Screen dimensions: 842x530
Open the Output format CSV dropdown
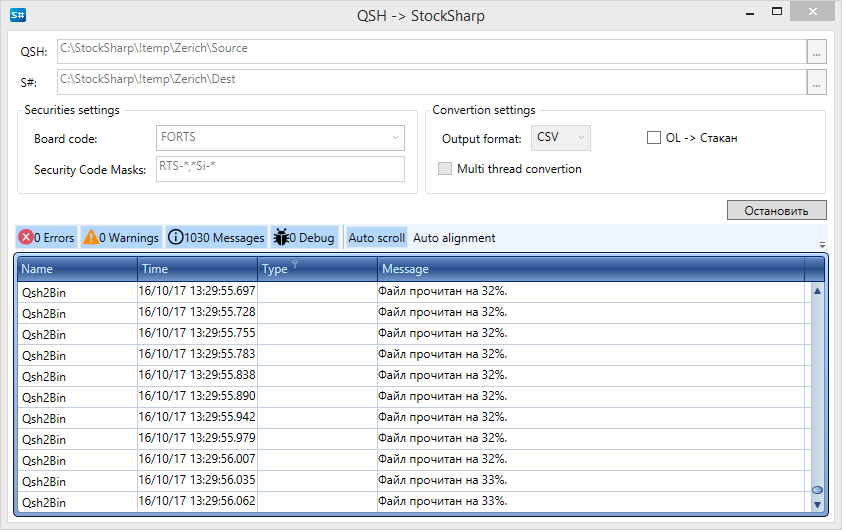[561, 138]
